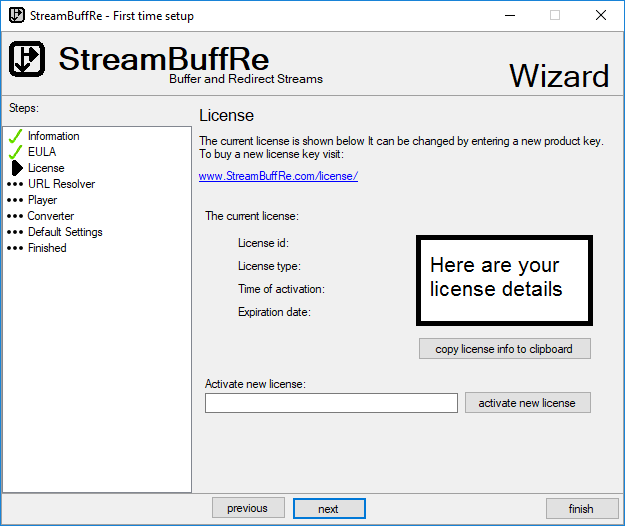Open the Default Settings step
The image size is (625, 526).
tap(65, 232)
